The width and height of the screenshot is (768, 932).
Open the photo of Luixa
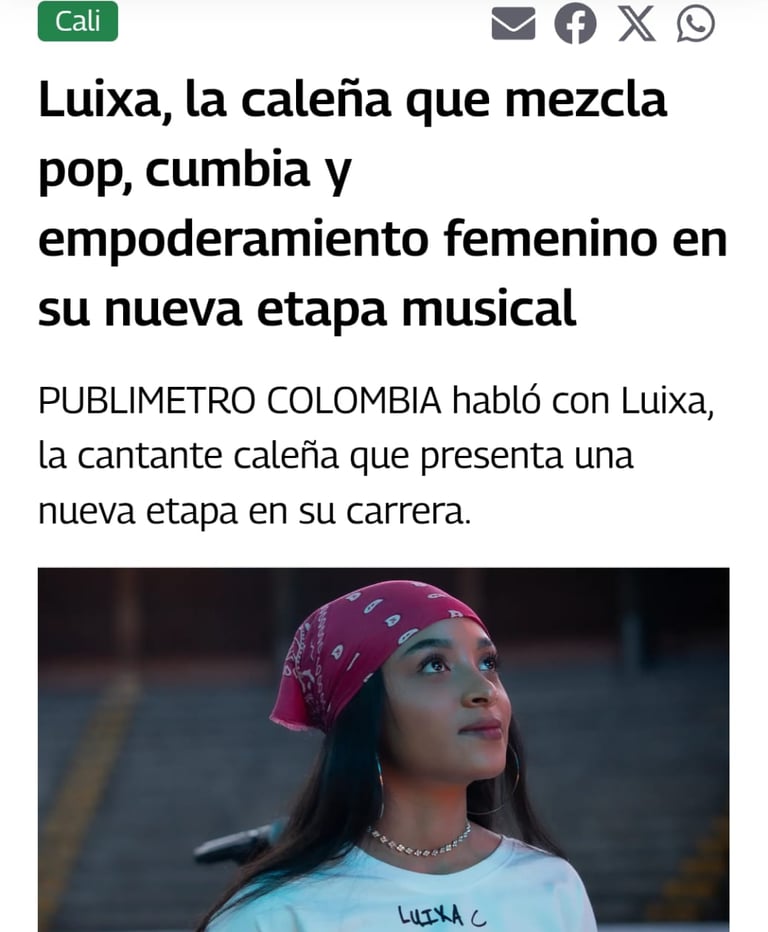[x=383, y=750]
